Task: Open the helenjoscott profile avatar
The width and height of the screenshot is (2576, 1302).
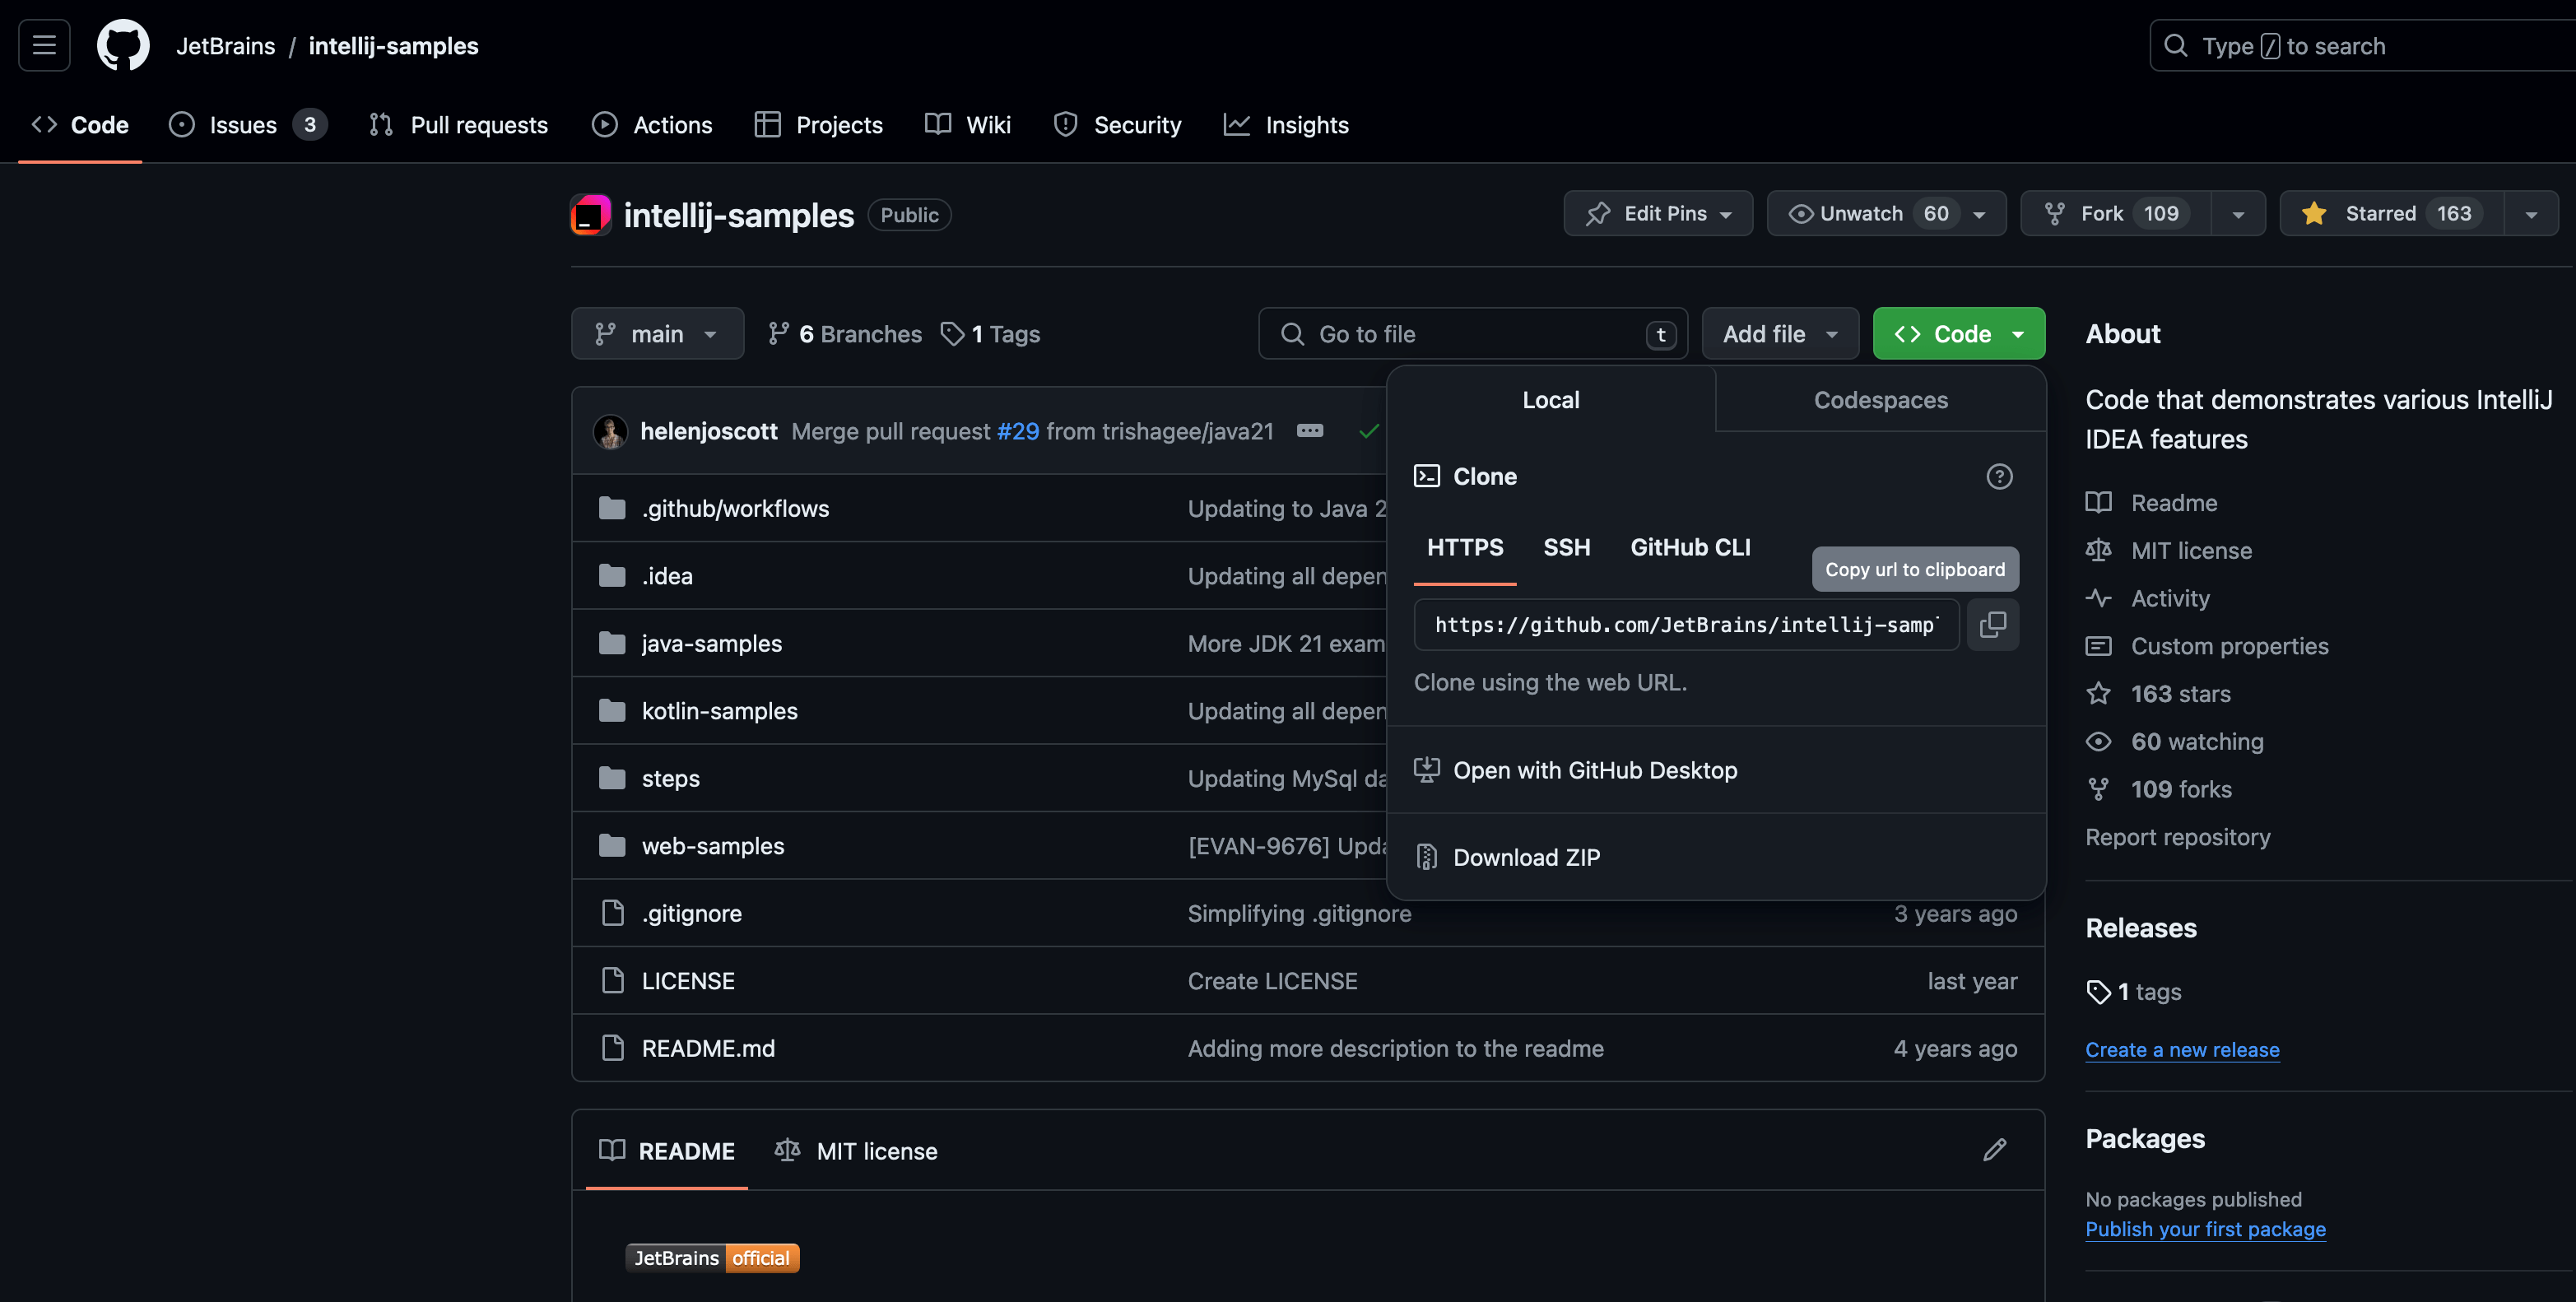Action: tap(610, 431)
